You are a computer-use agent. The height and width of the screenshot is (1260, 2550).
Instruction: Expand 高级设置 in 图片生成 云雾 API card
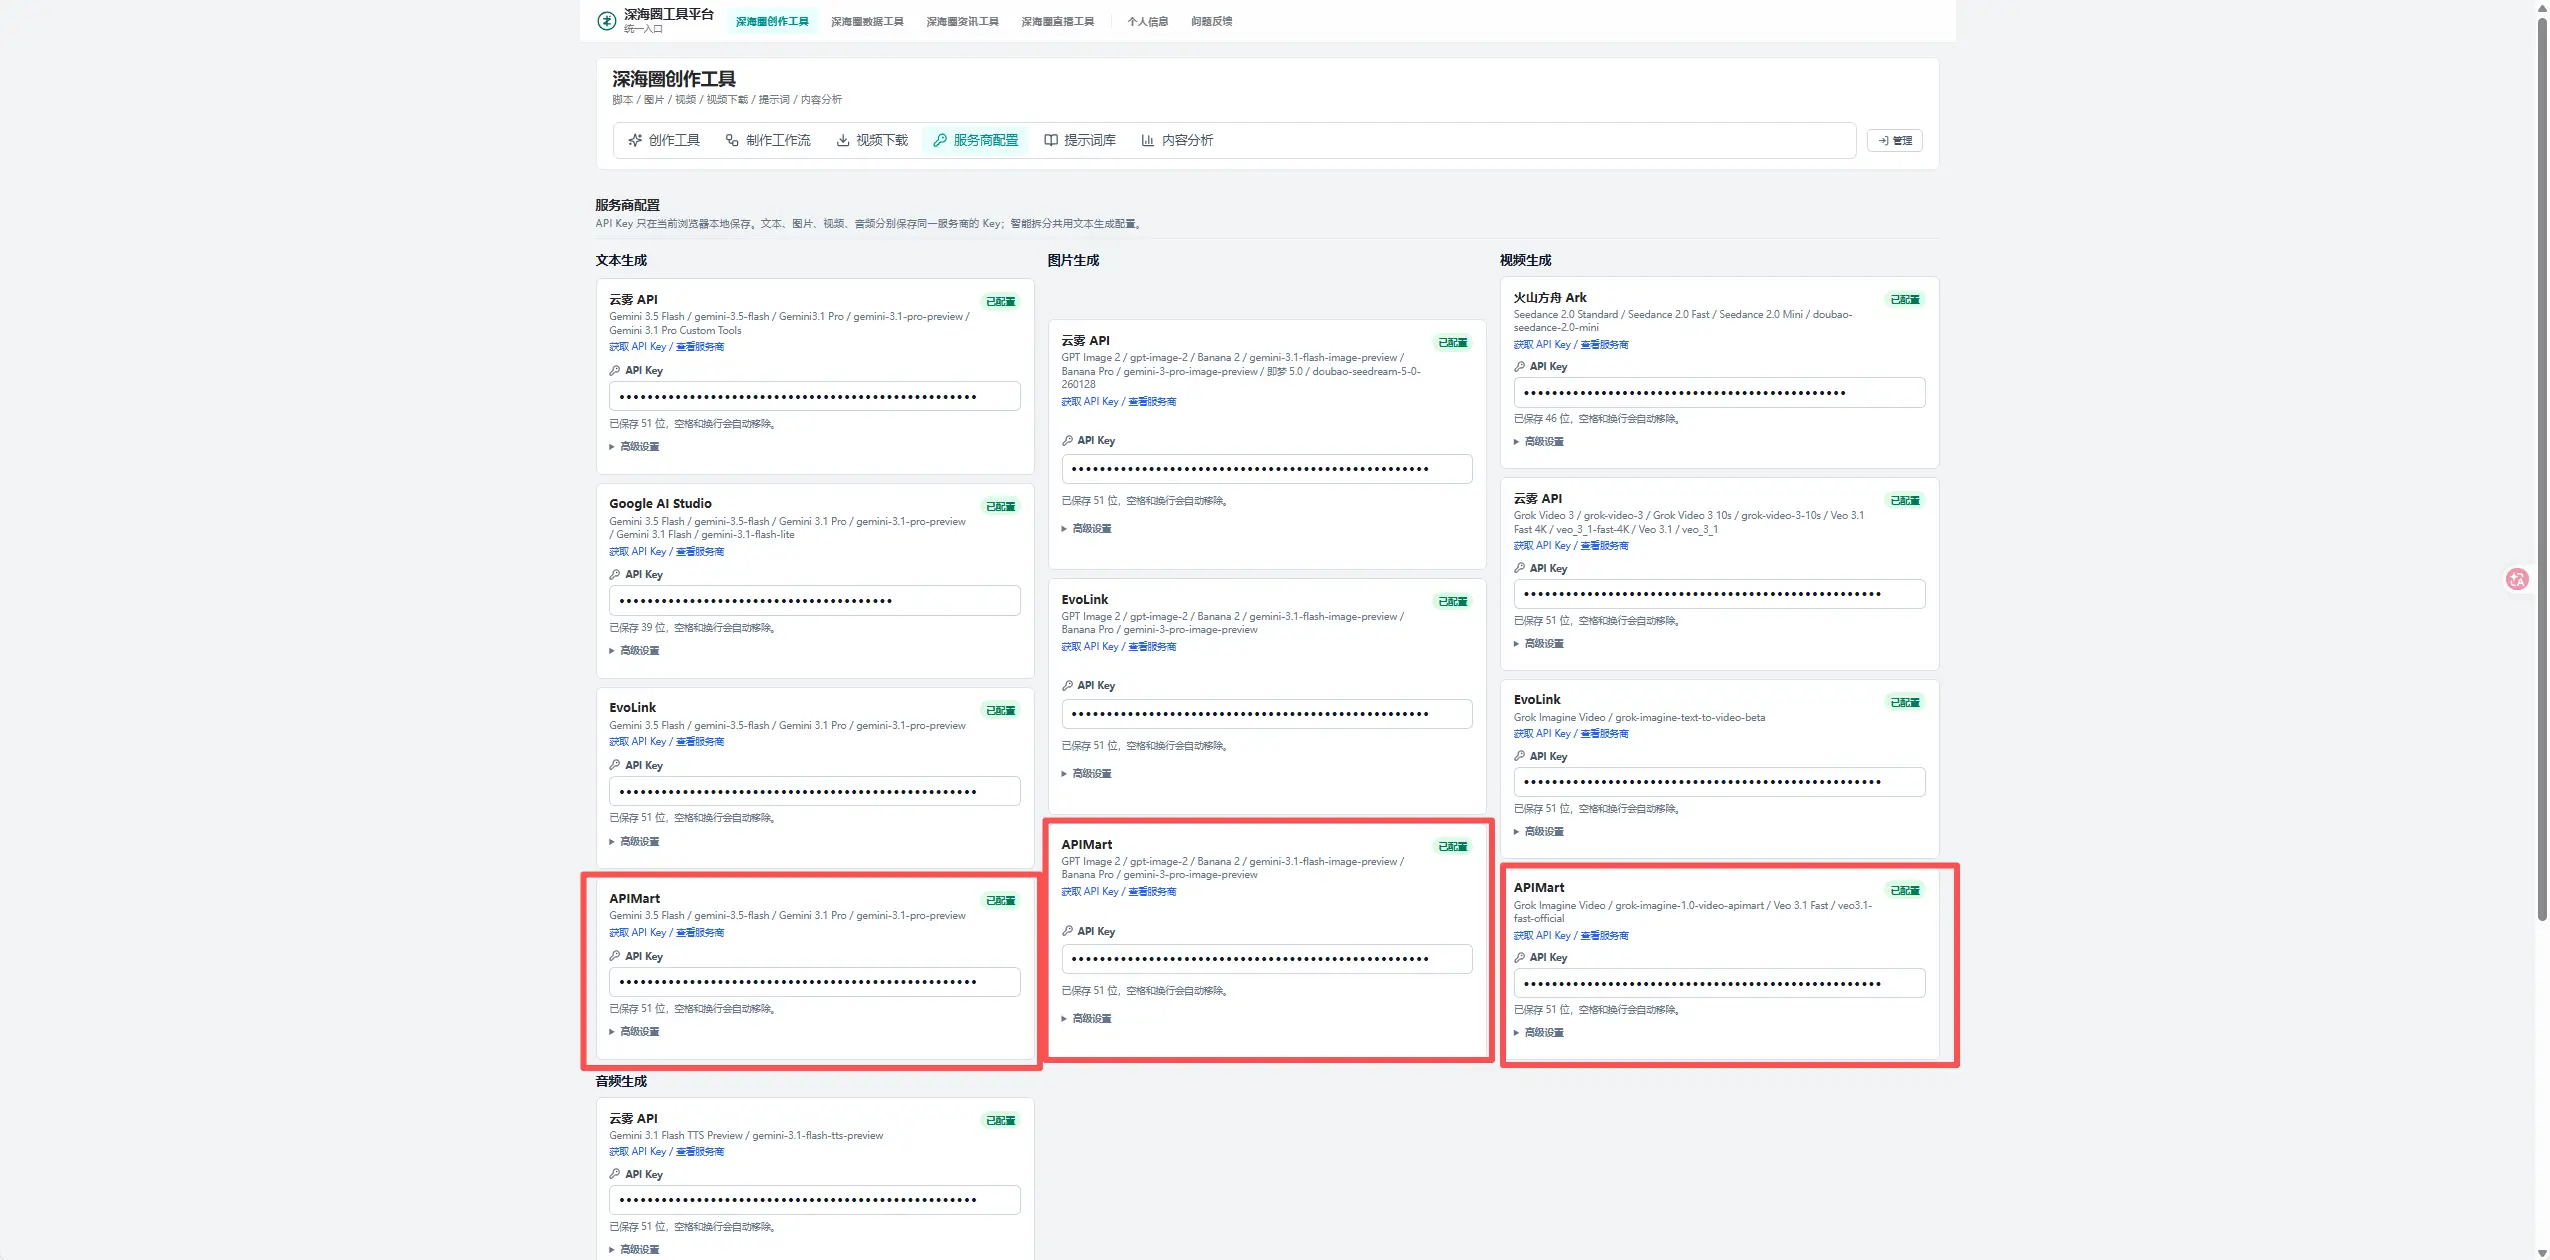[x=1086, y=529]
